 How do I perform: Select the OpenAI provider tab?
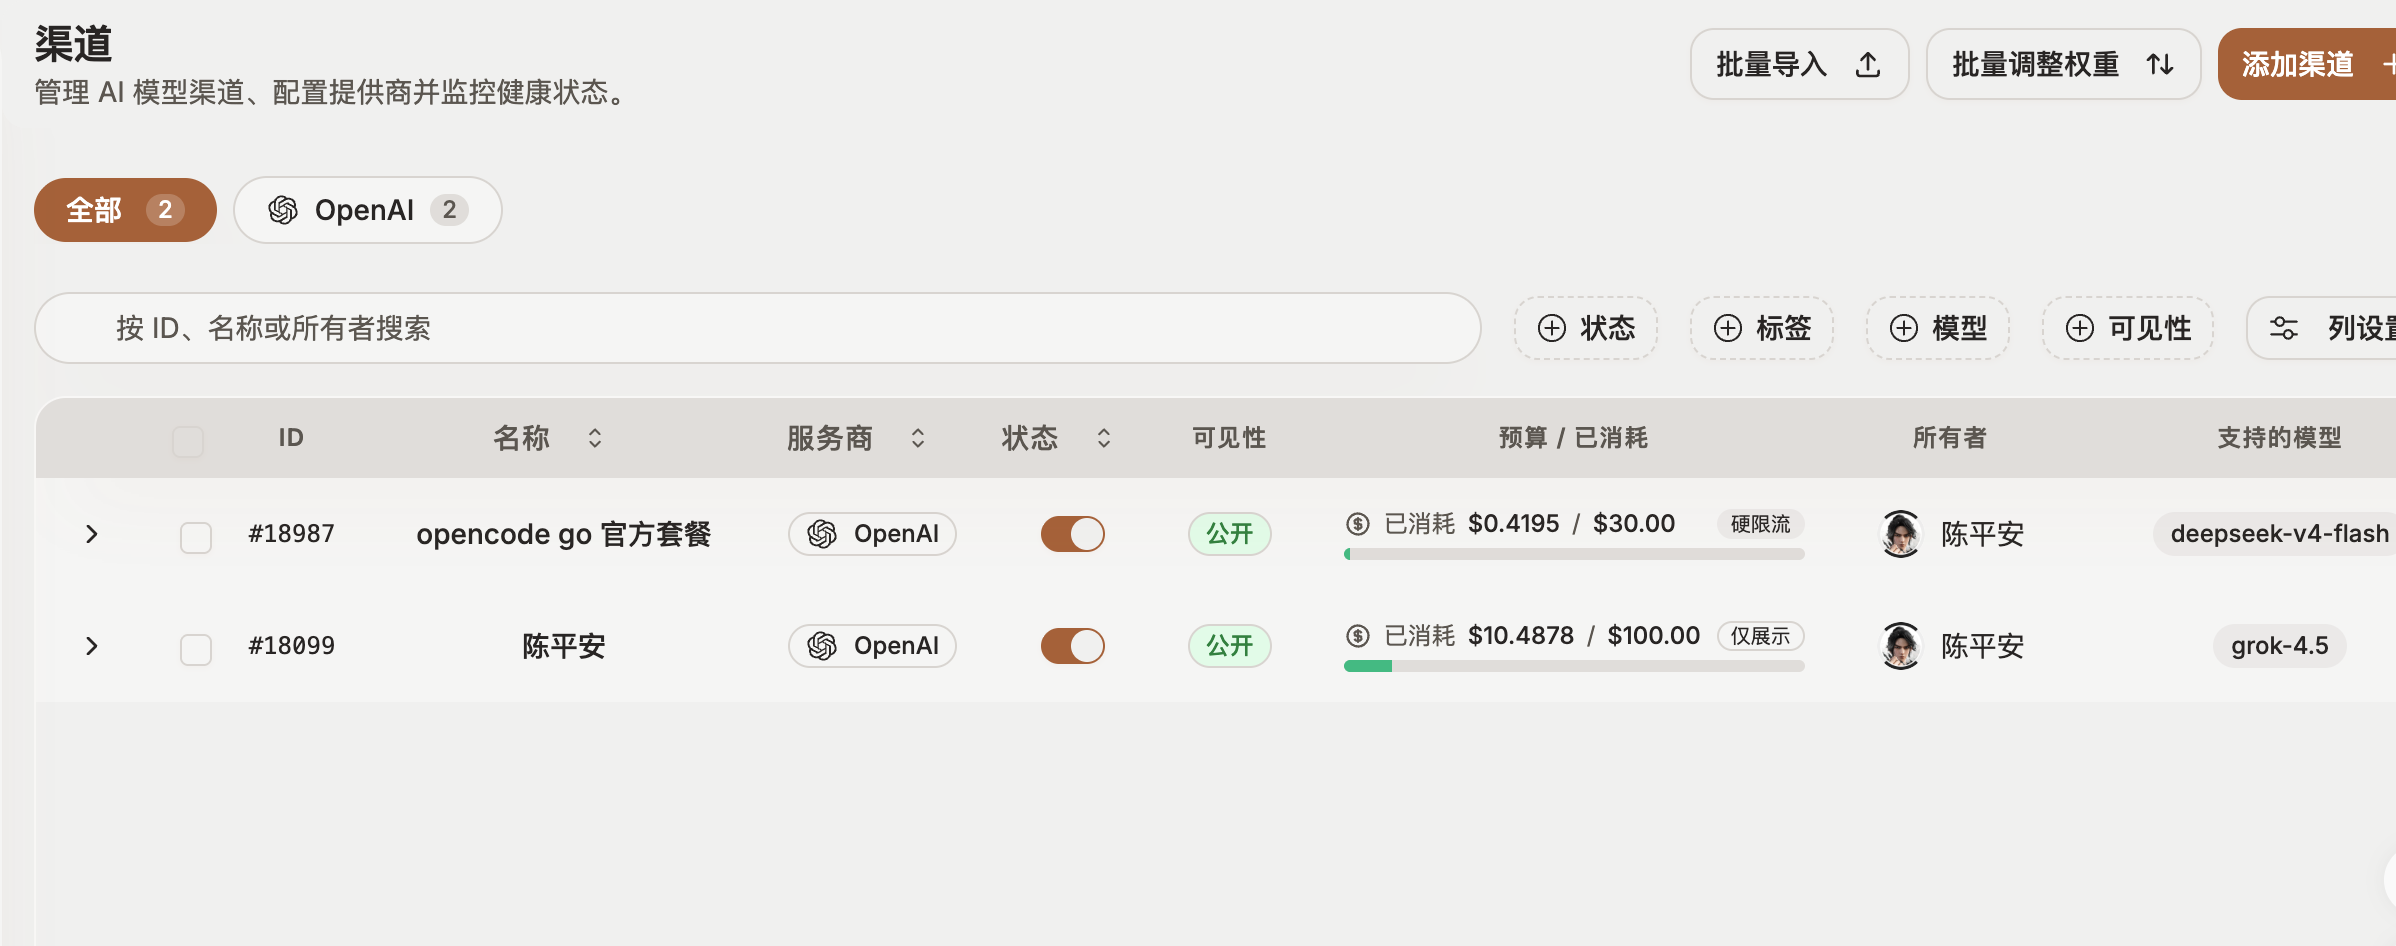tap(368, 210)
